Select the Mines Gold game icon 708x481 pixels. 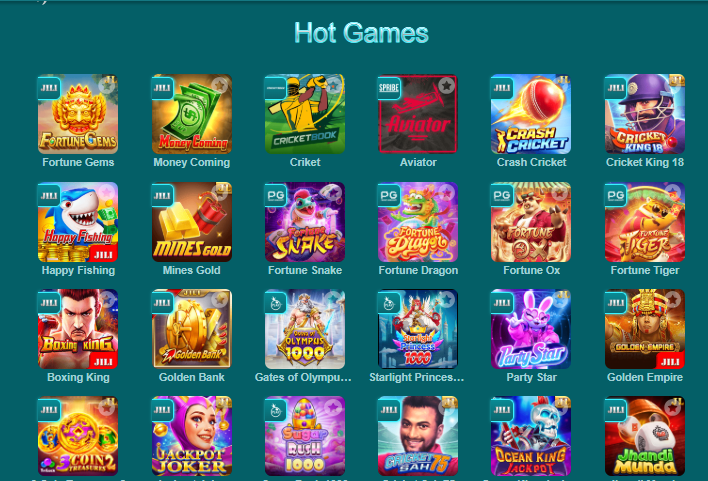192,222
